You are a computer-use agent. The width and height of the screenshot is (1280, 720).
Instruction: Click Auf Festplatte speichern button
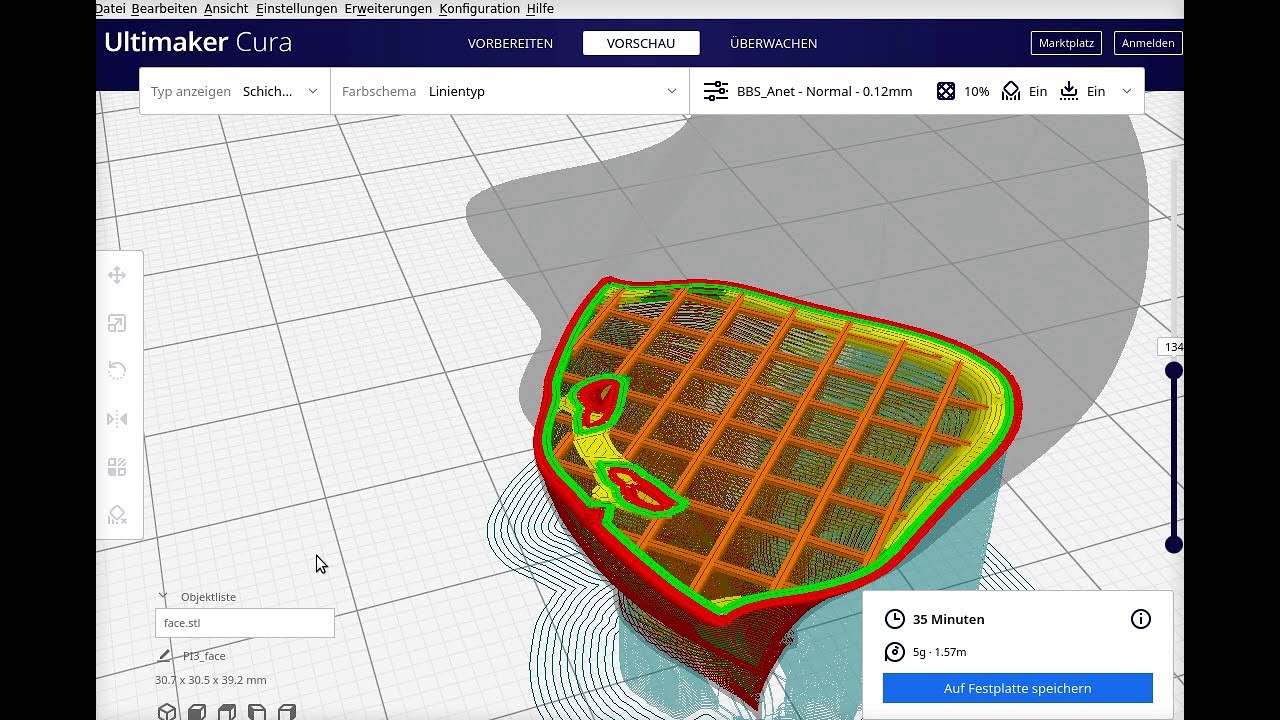[x=1017, y=688]
